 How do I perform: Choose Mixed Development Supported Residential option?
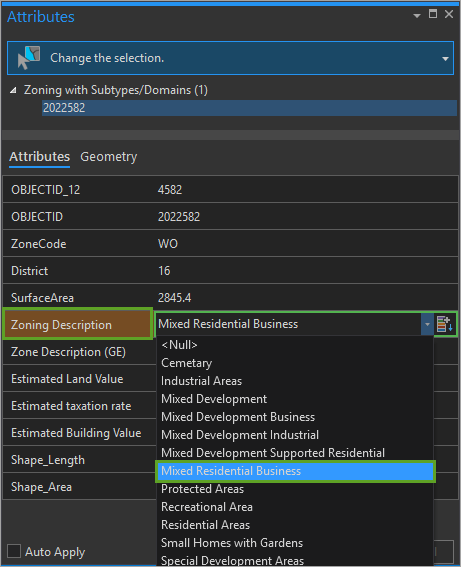point(295,453)
